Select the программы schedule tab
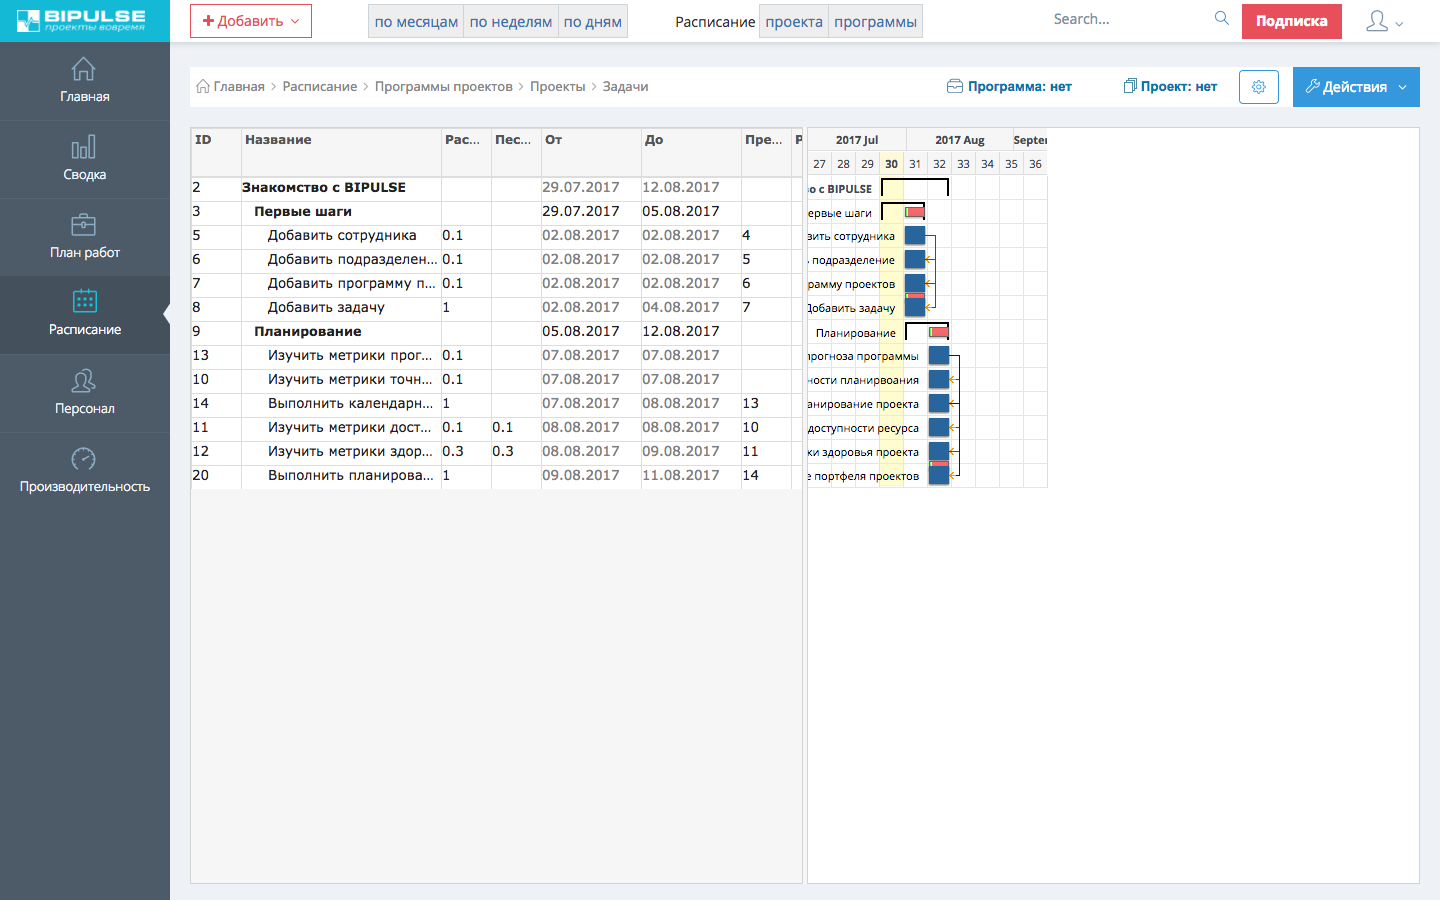 pos(875,21)
